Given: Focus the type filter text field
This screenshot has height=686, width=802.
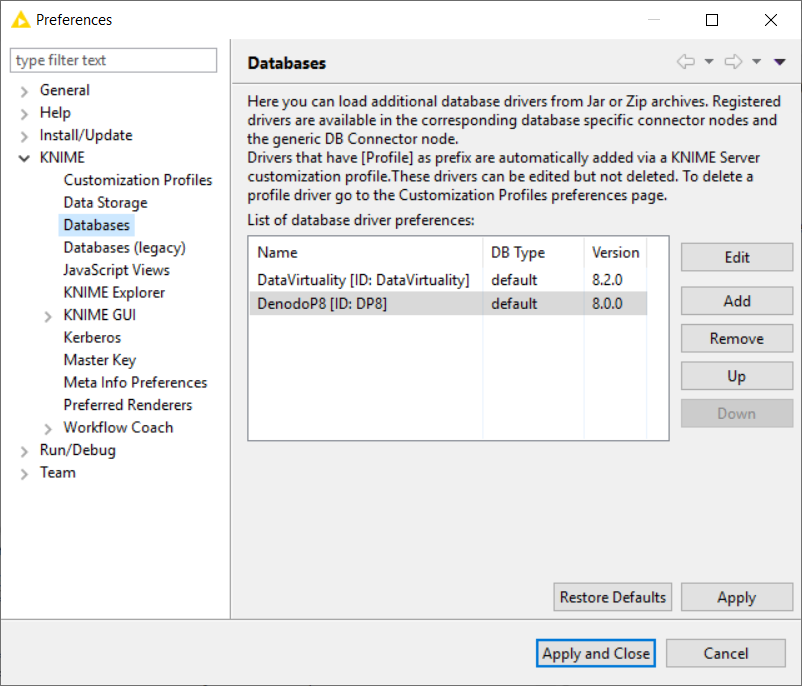Looking at the screenshot, I should tap(114, 60).
